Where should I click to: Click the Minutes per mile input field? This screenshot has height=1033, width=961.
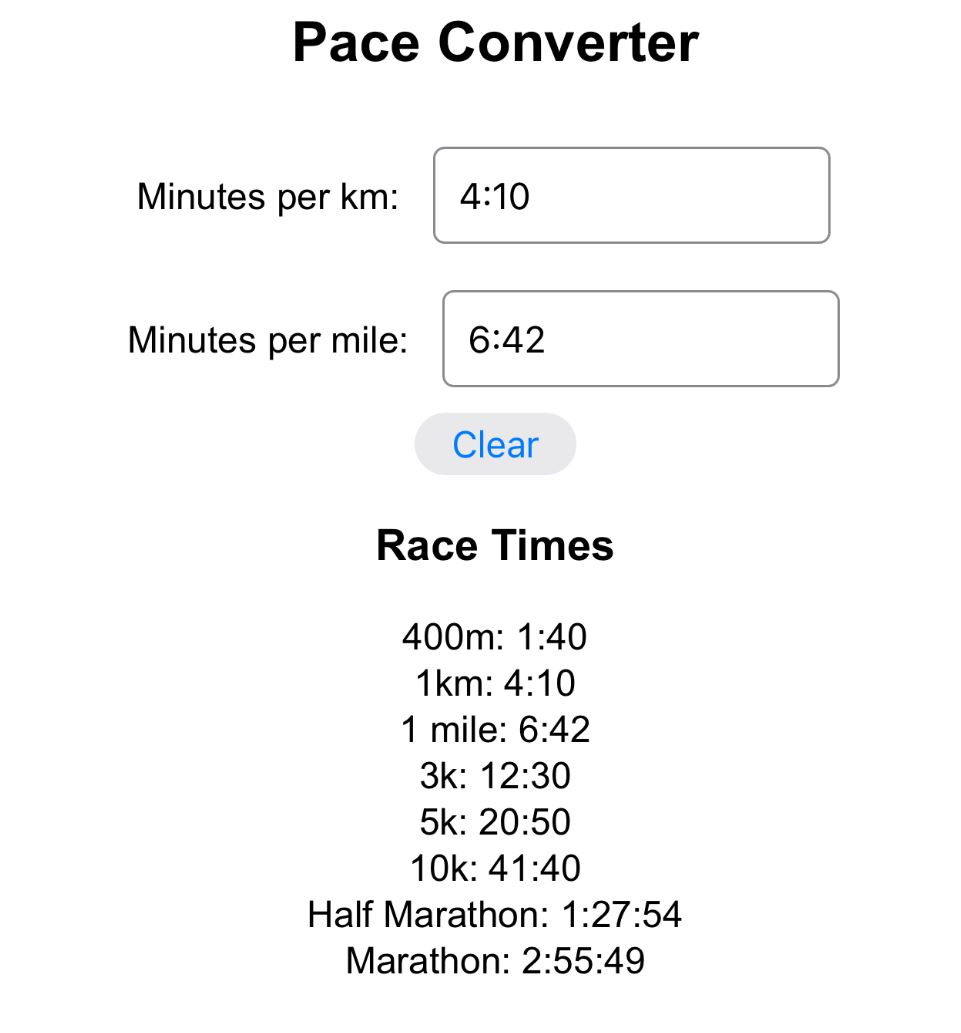[x=638, y=338]
